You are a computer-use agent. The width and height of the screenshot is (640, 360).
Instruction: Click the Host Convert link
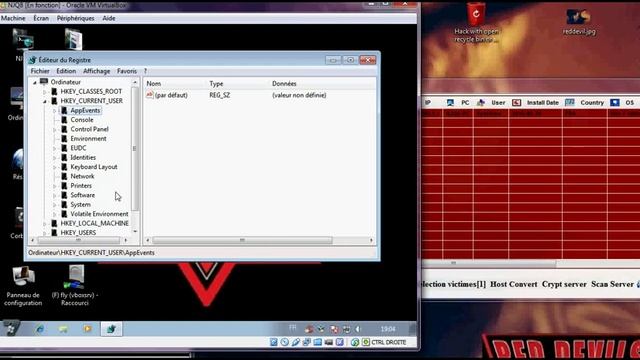(513, 284)
